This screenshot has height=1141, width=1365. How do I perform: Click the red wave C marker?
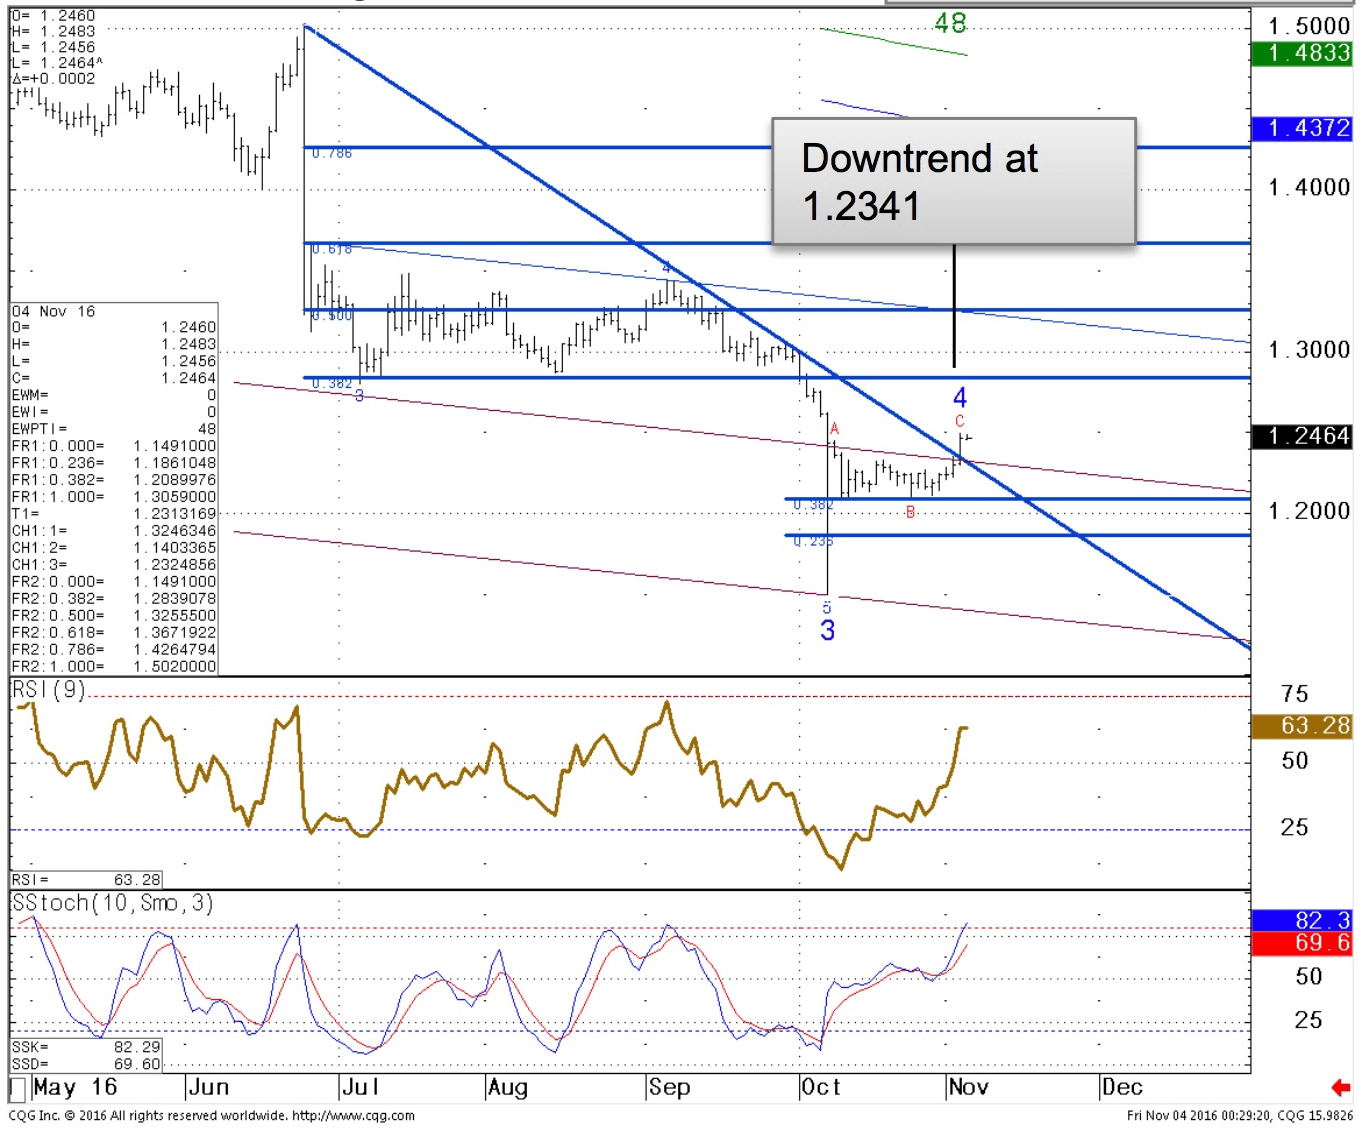click(959, 421)
